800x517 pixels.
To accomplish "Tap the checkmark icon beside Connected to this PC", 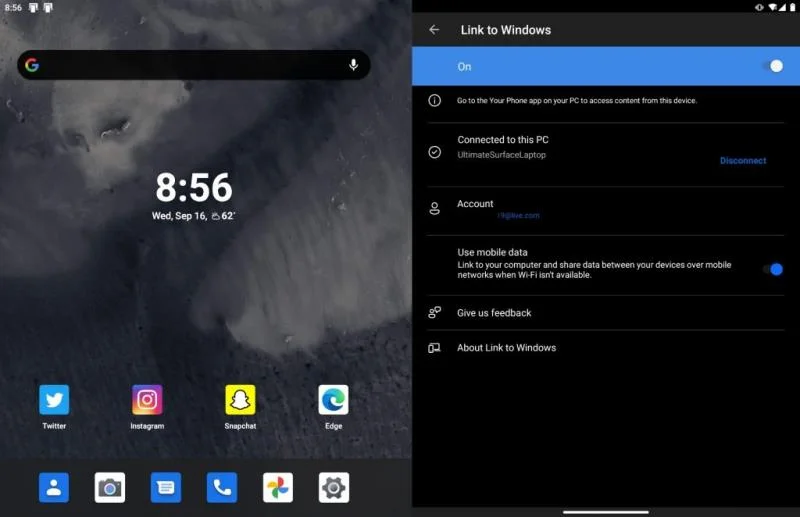I will [435, 152].
